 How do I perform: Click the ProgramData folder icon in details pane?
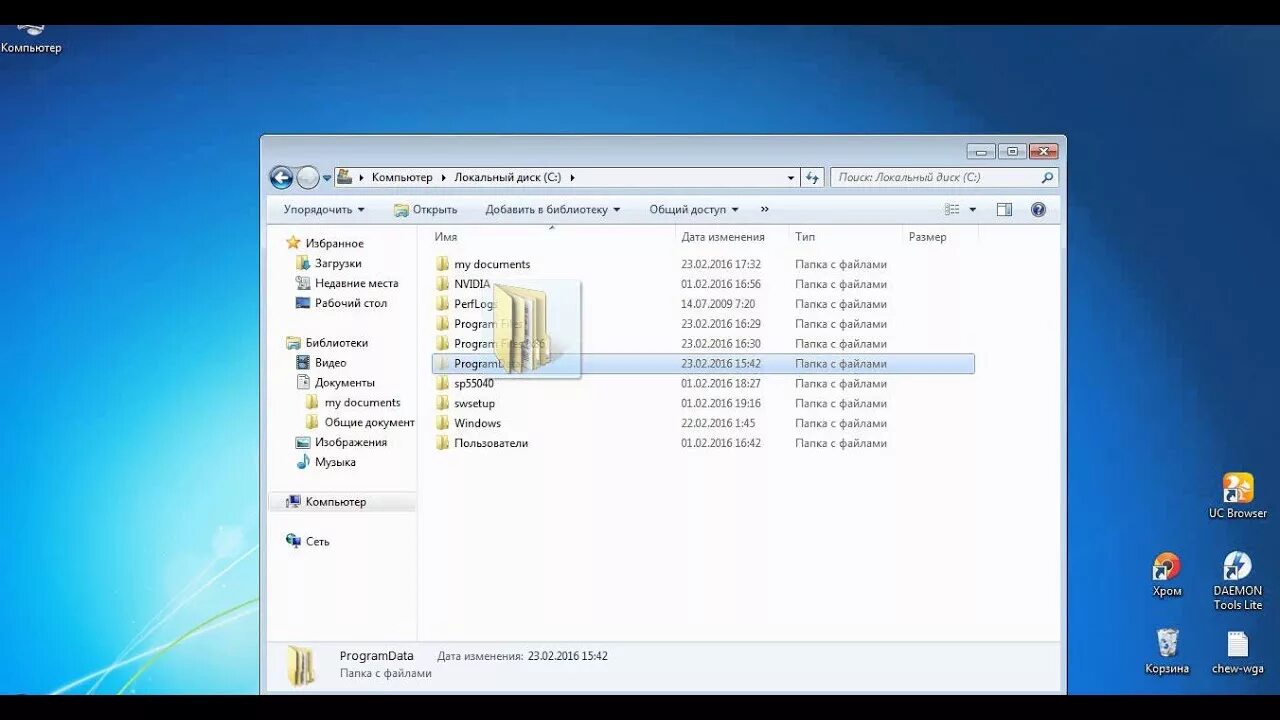300,666
